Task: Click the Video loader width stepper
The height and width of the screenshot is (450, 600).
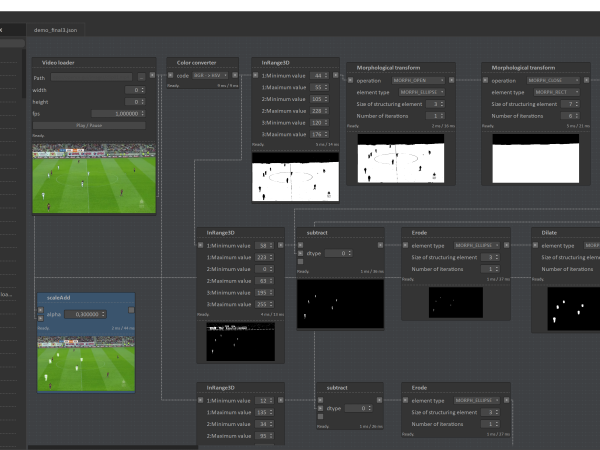Action: tap(142, 89)
